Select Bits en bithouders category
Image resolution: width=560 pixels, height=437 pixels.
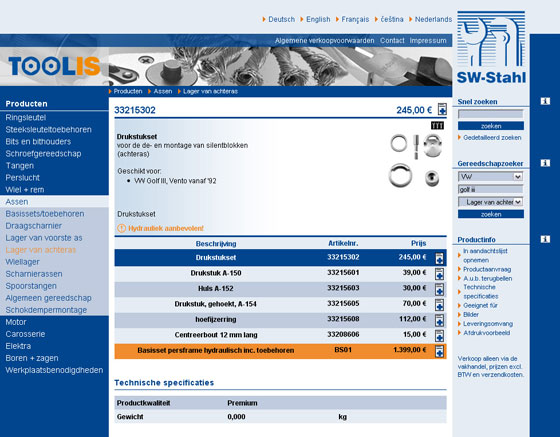38,142
